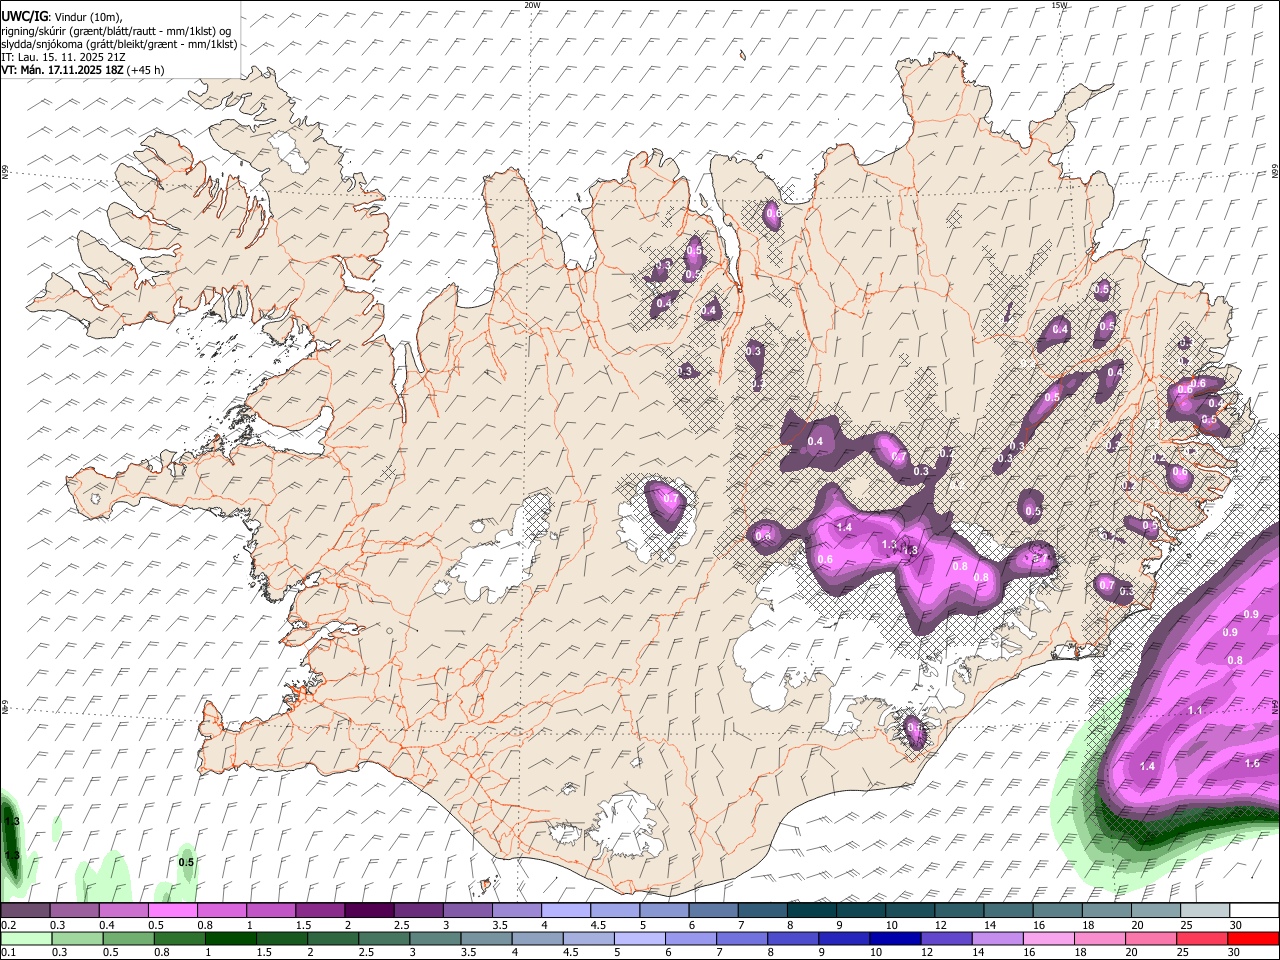Click the crimson swatch at 25 on the bottom scale
The height and width of the screenshot is (960, 1280).
coord(1201,938)
